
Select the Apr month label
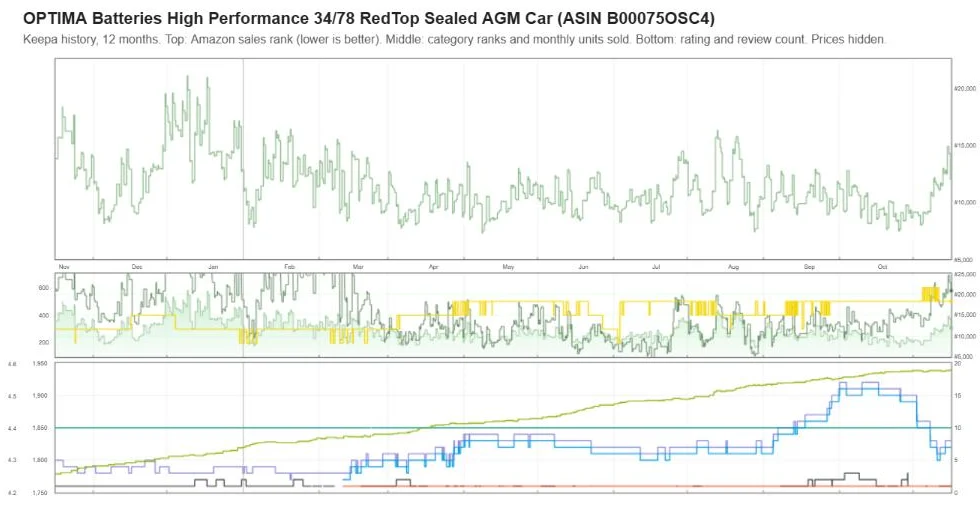[x=433, y=267]
